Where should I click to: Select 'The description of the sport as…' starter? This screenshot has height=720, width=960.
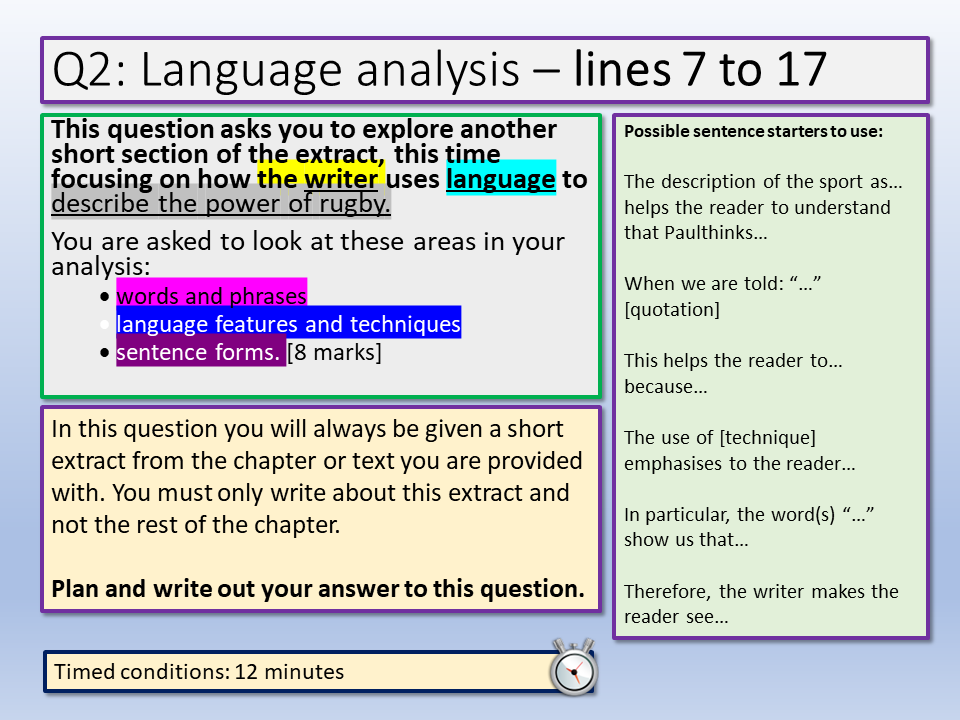pyautogui.click(x=763, y=182)
